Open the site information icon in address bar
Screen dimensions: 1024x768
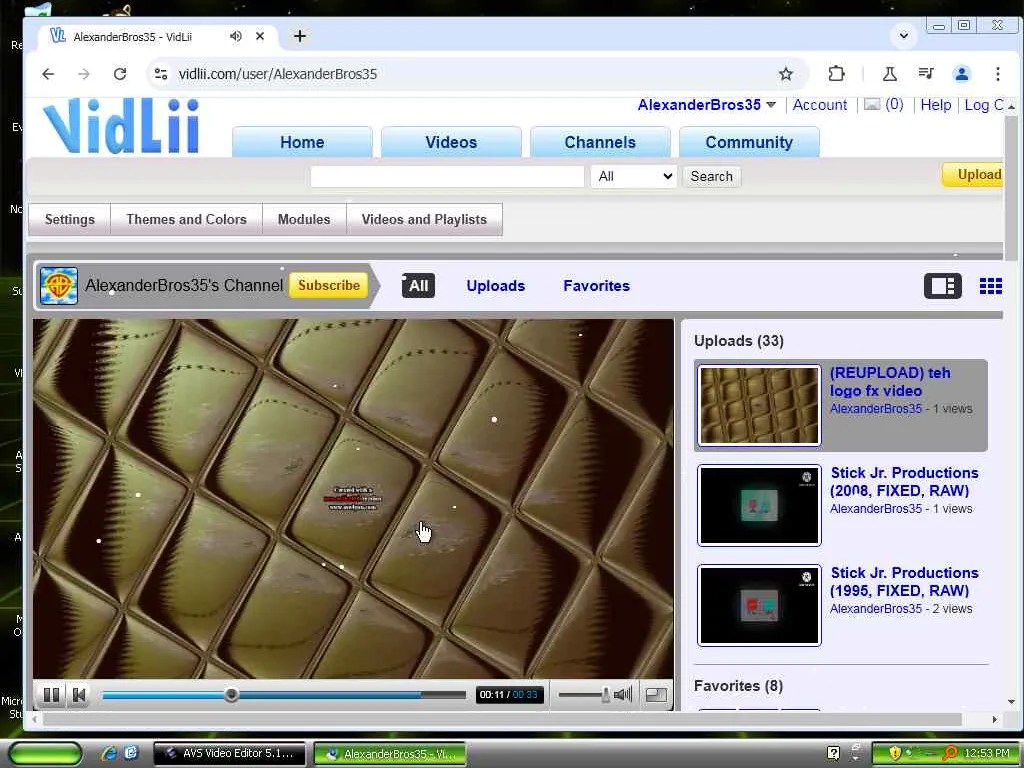coord(161,74)
